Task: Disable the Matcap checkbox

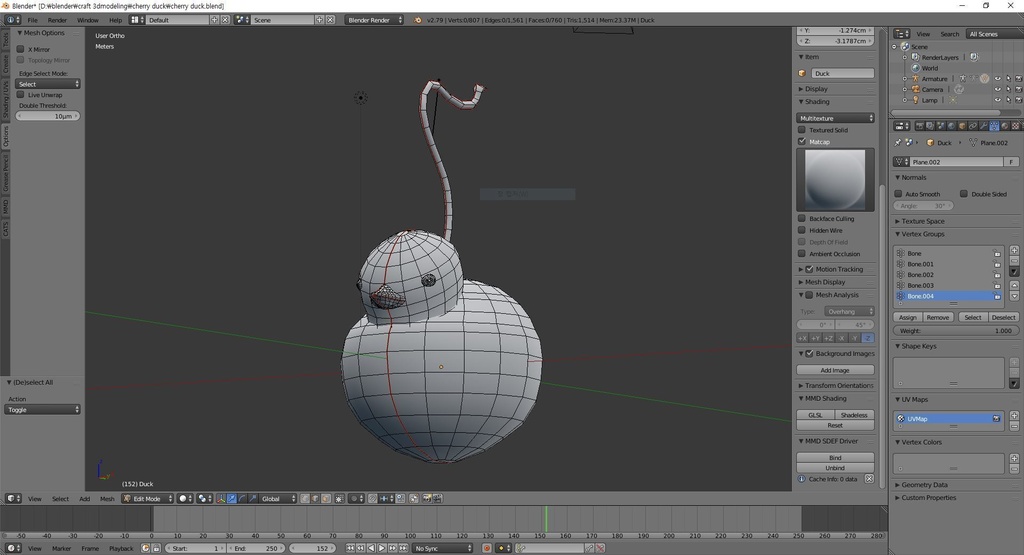Action: coord(802,142)
